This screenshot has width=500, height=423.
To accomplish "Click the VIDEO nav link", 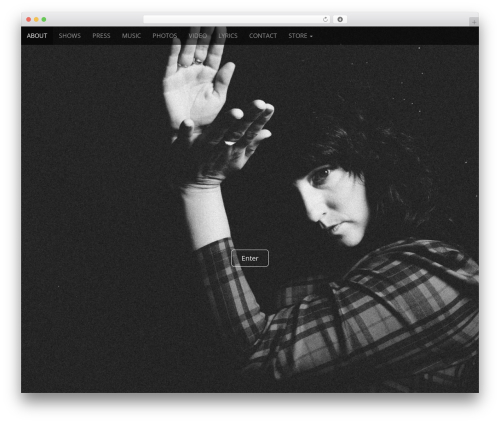I will coord(198,36).
